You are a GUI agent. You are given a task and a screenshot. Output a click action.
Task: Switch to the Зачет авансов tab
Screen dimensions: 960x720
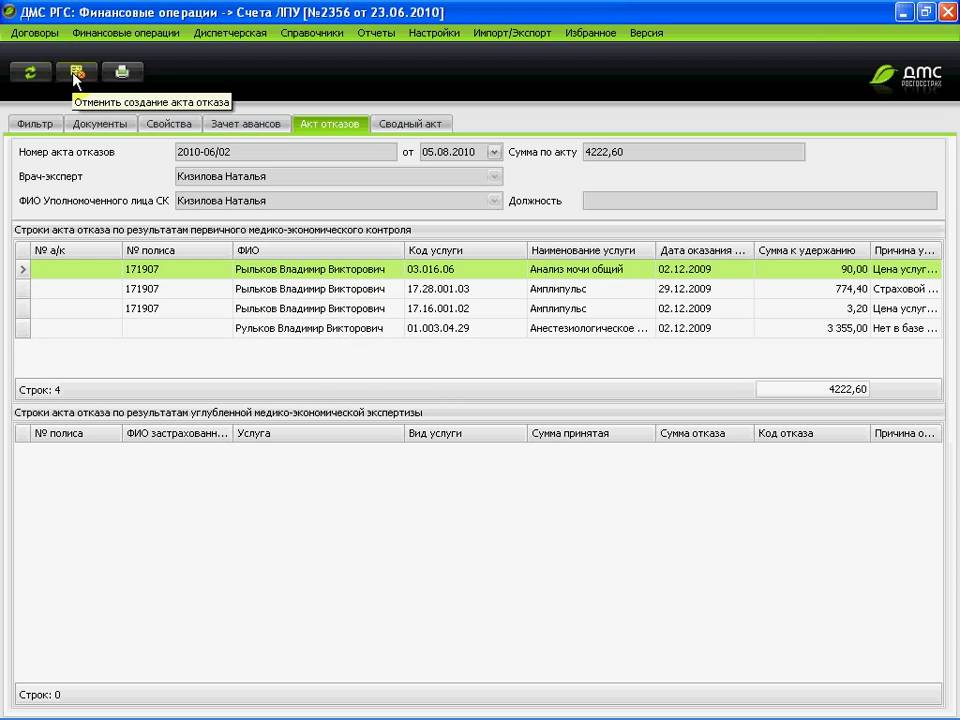point(246,124)
